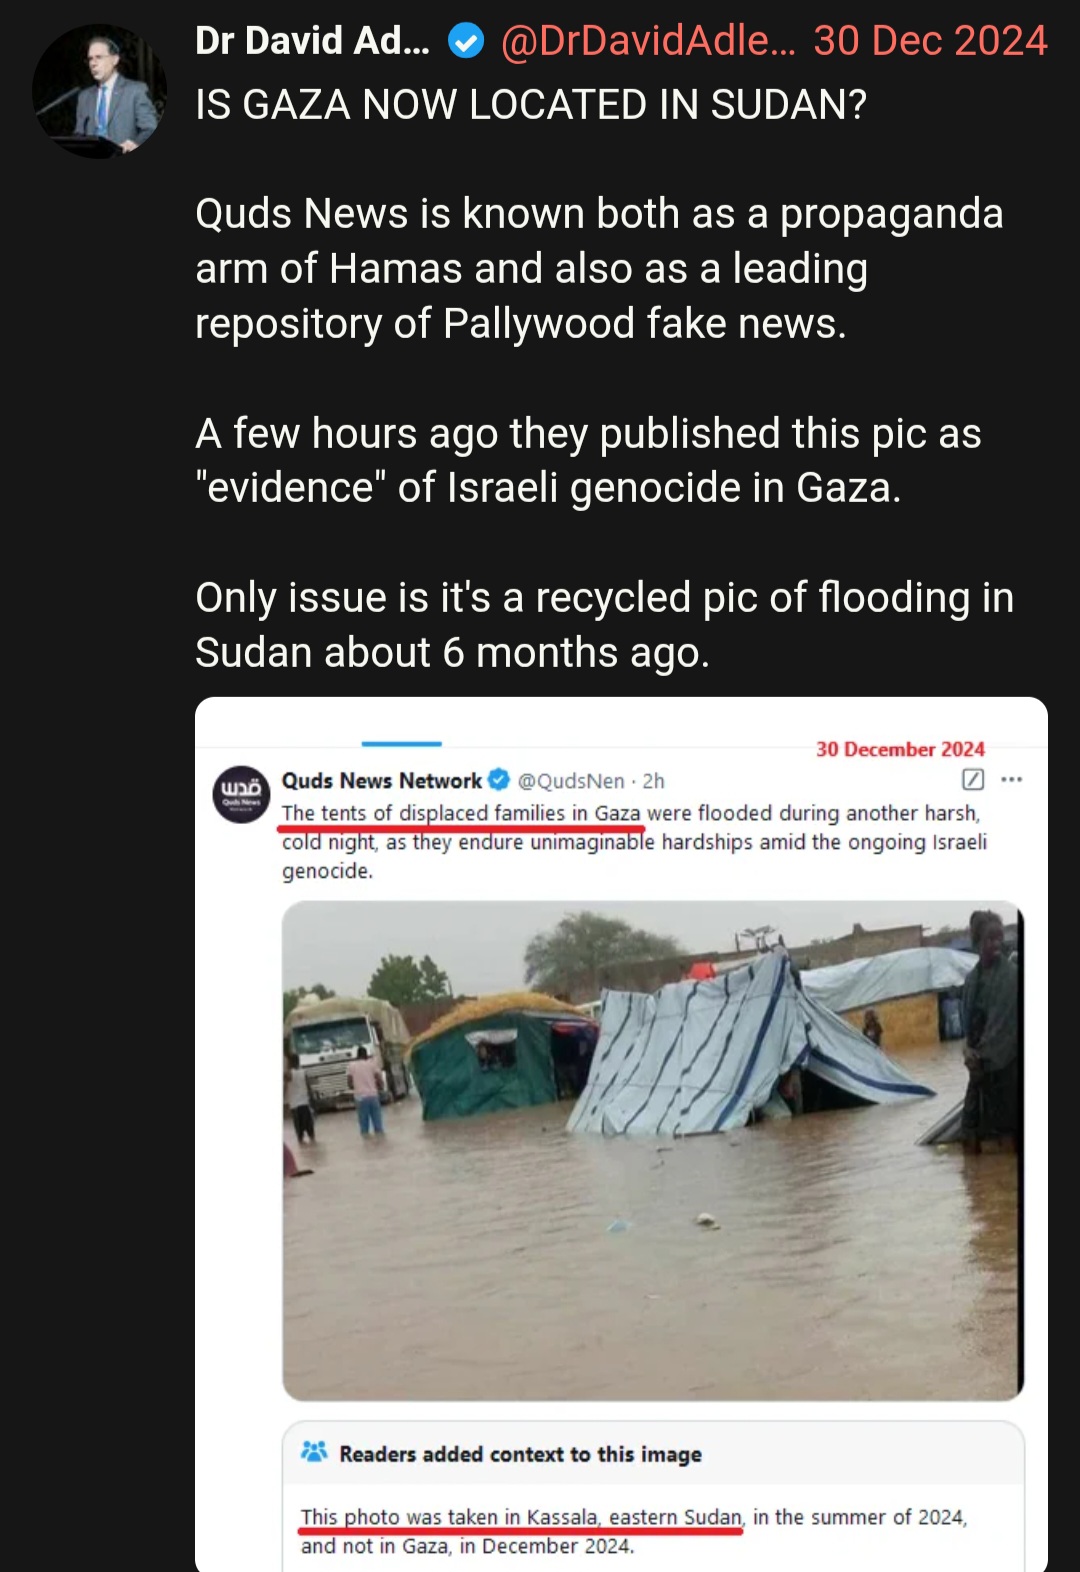
Task: Click the 'IS GAZA NOW LOCATED IN SUDAN?' text
Action: pyautogui.click(x=531, y=104)
